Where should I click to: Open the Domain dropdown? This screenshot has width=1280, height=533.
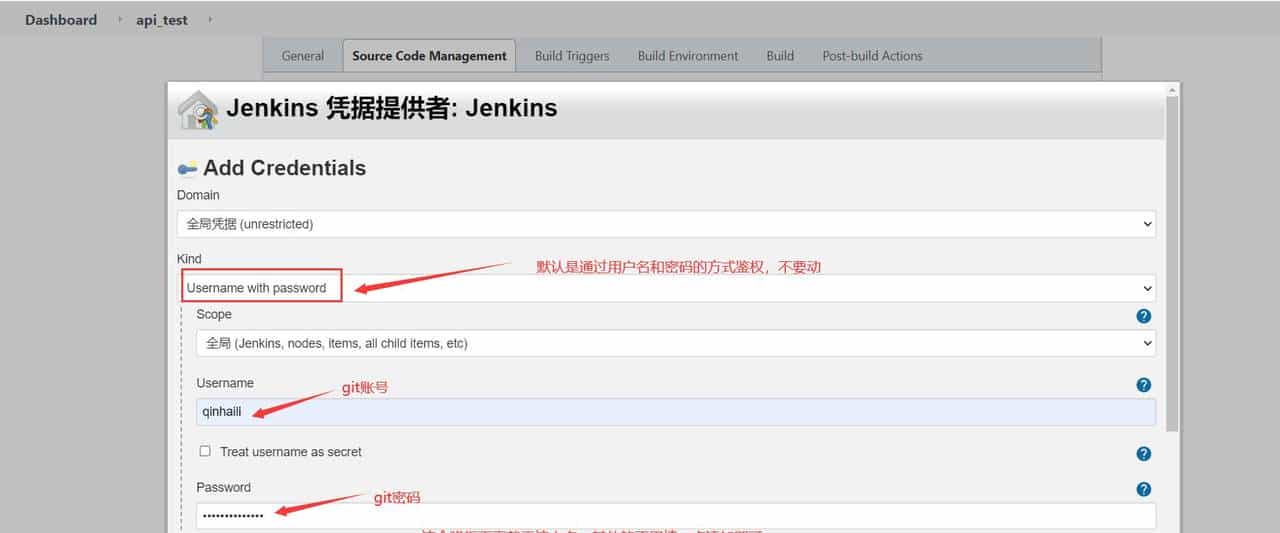tap(666, 224)
